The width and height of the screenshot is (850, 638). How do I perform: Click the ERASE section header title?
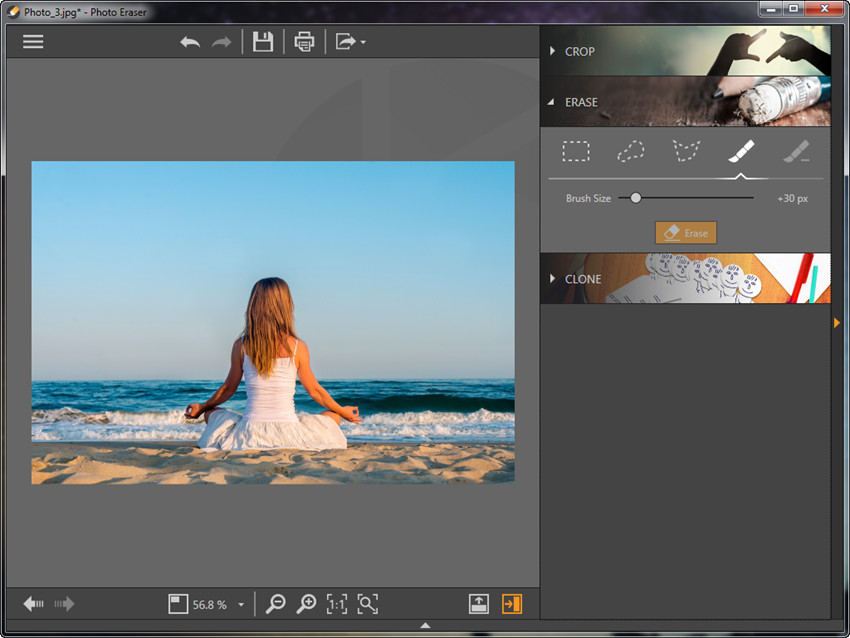(581, 102)
